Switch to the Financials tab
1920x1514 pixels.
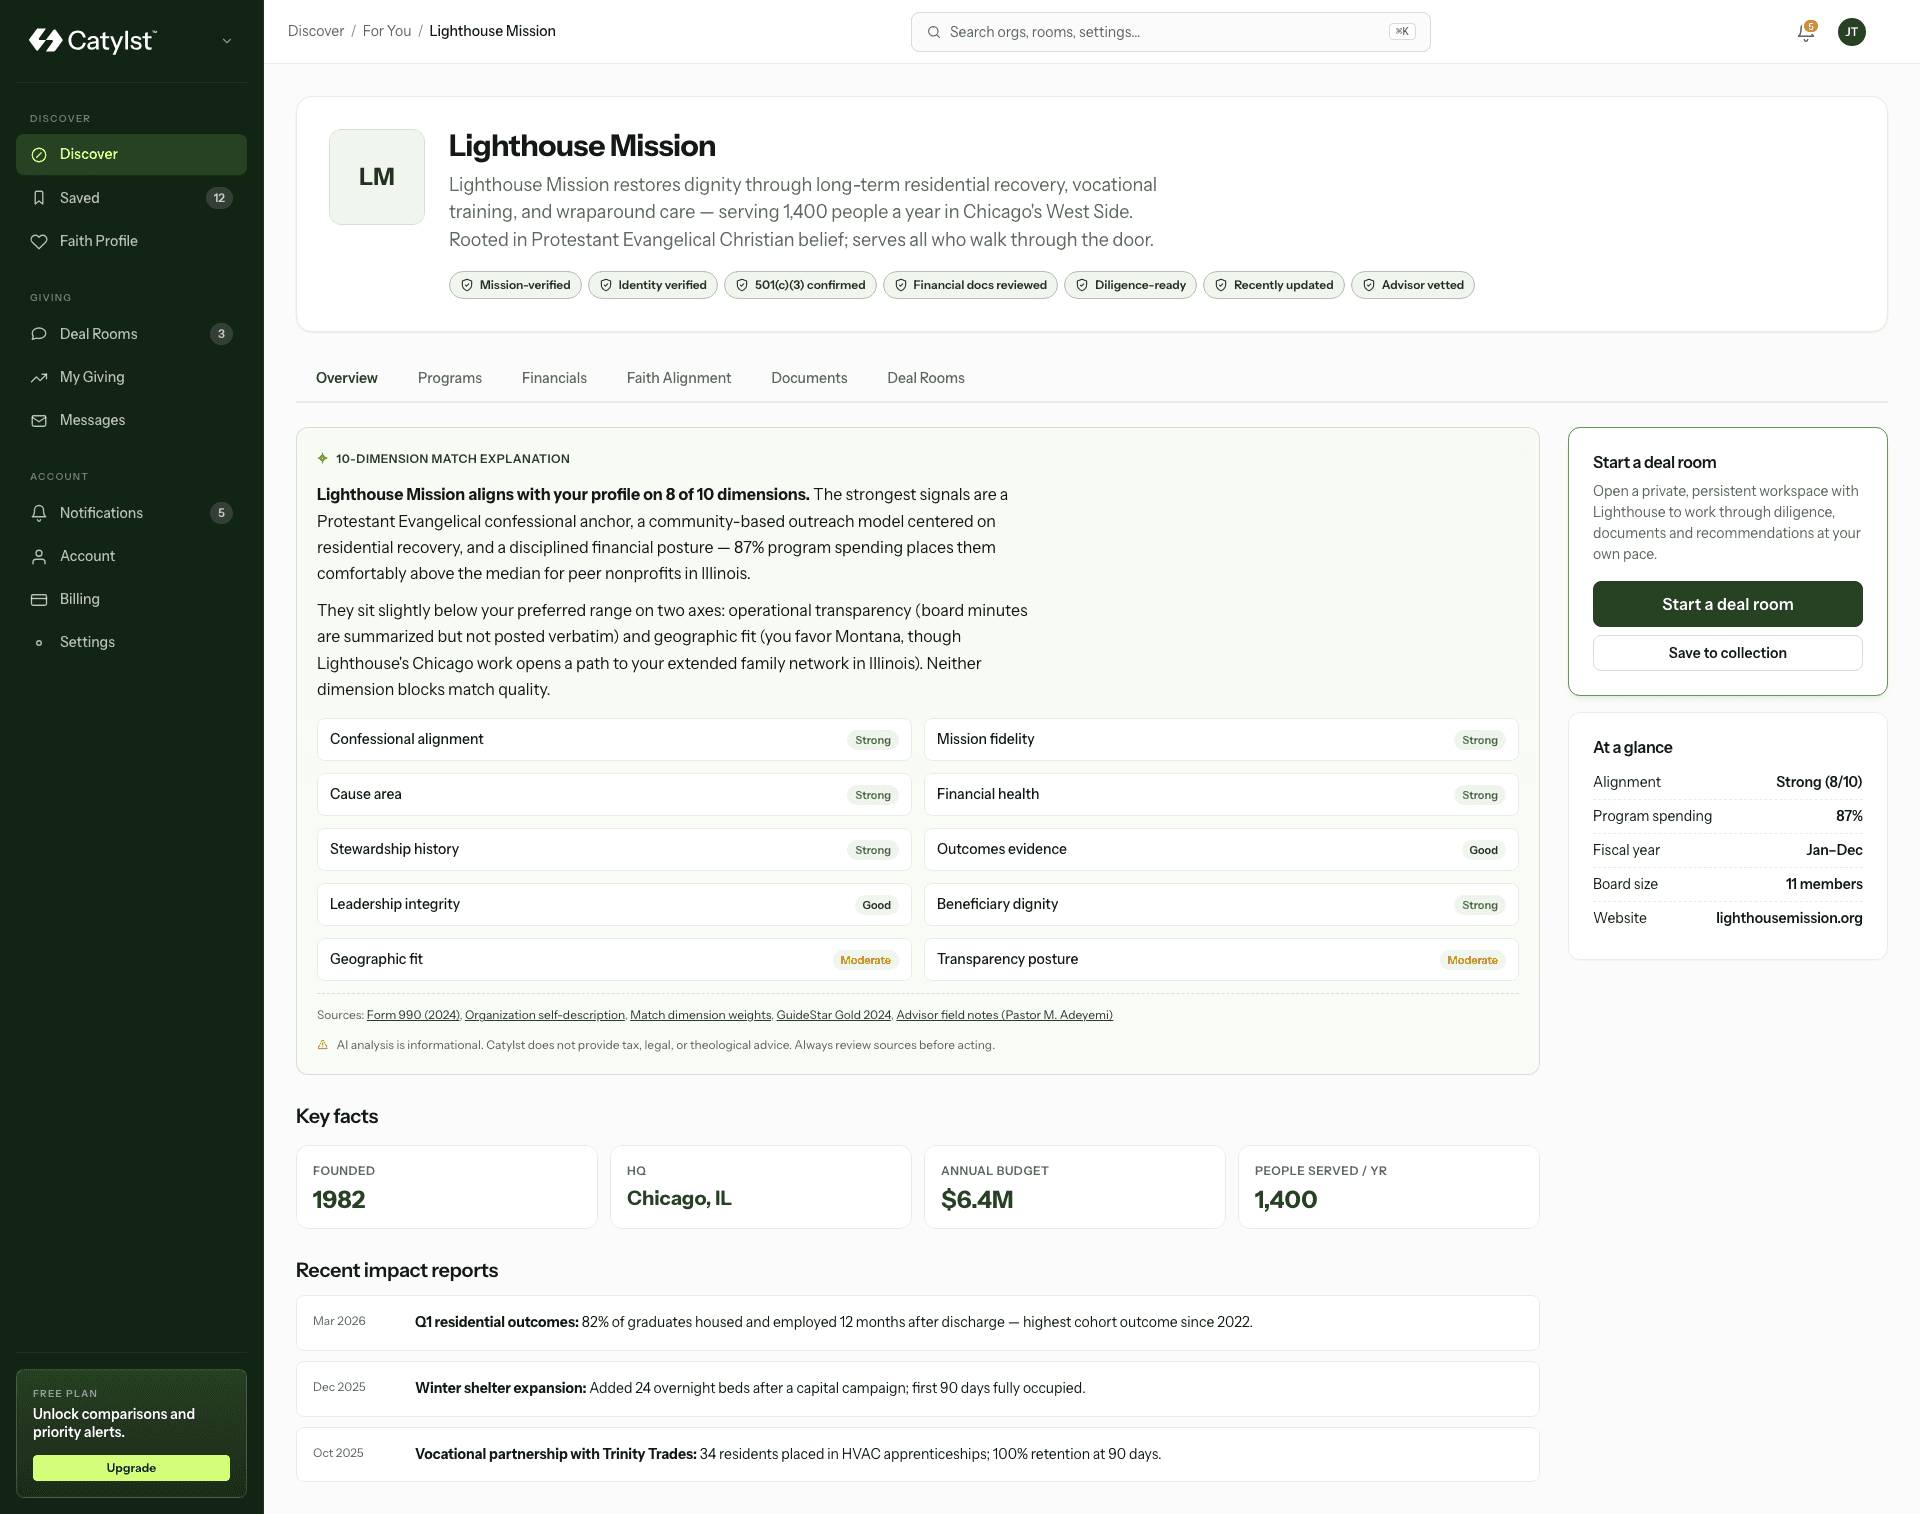click(554, 378)
